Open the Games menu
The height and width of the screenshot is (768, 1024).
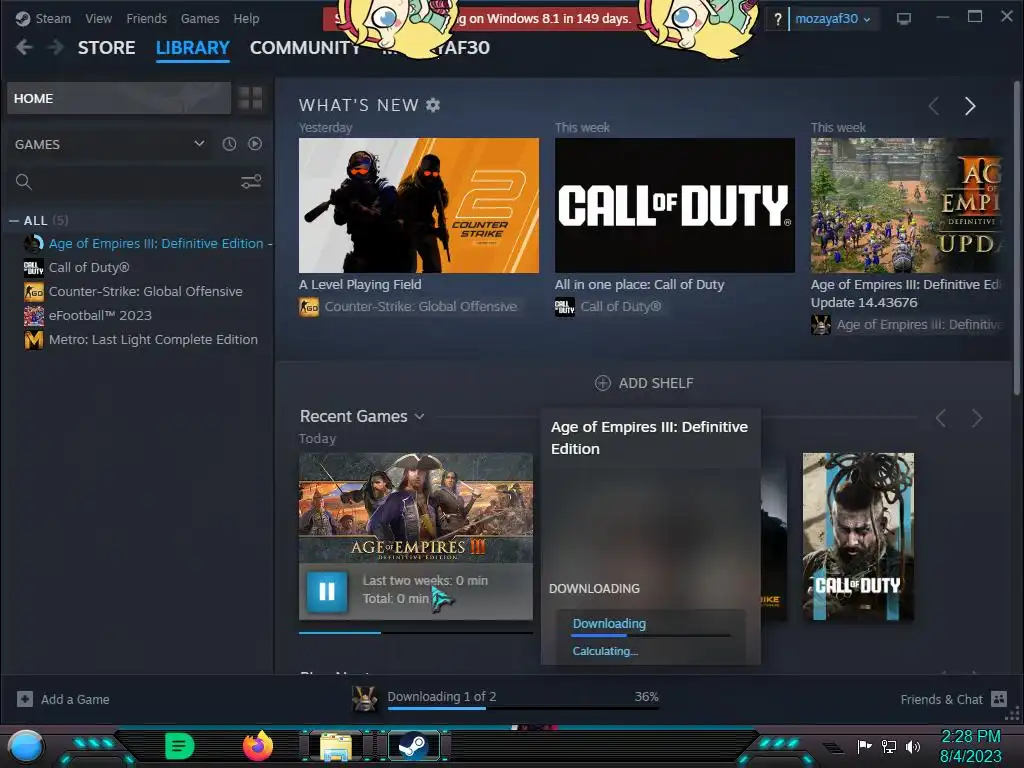200,18
